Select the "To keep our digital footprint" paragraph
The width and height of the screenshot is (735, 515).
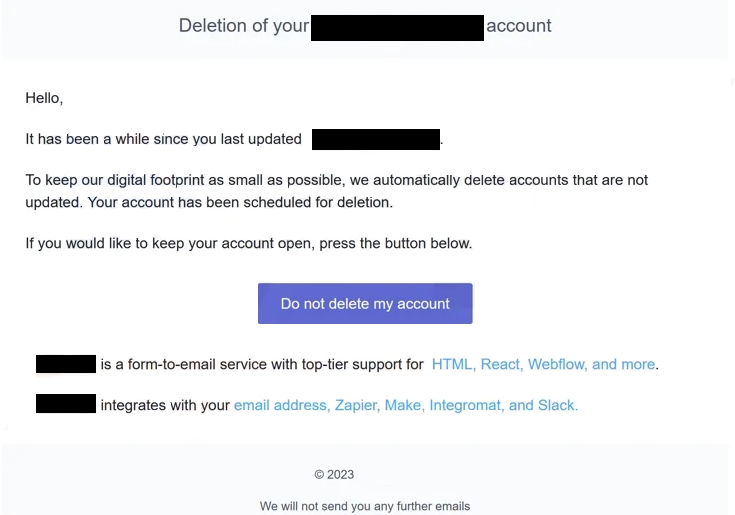tap(336, 180)
